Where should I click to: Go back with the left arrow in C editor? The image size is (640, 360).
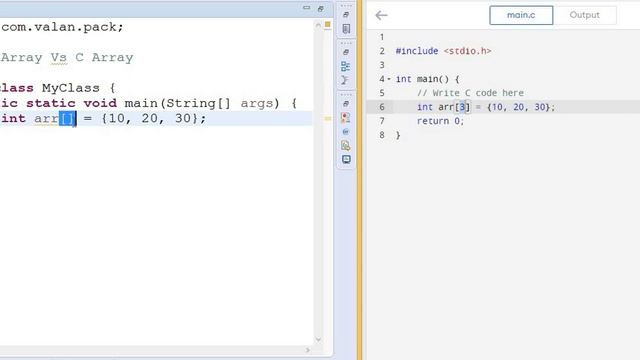[381, 16]
